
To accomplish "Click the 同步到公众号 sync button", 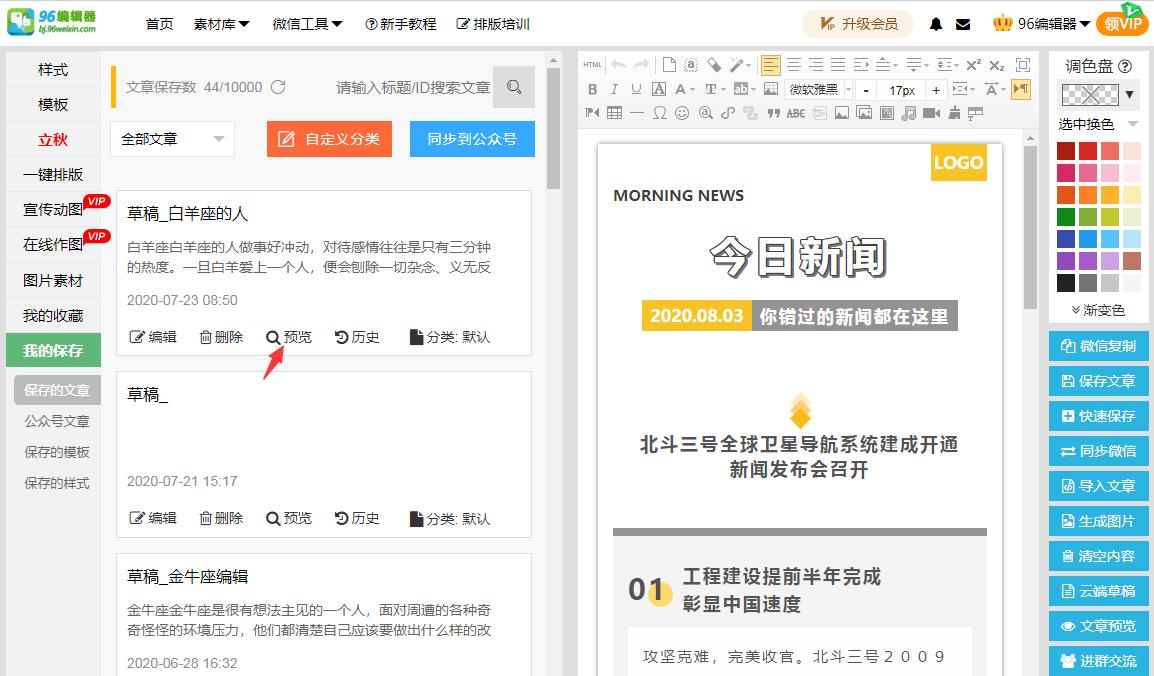I will [x=471, y=139].
